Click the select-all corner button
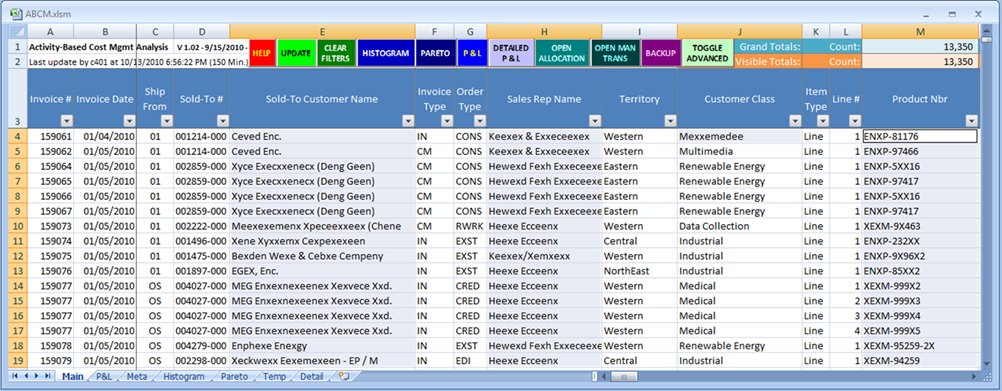This screenshot has width=1002, height=391. click(x=17, y=32)
